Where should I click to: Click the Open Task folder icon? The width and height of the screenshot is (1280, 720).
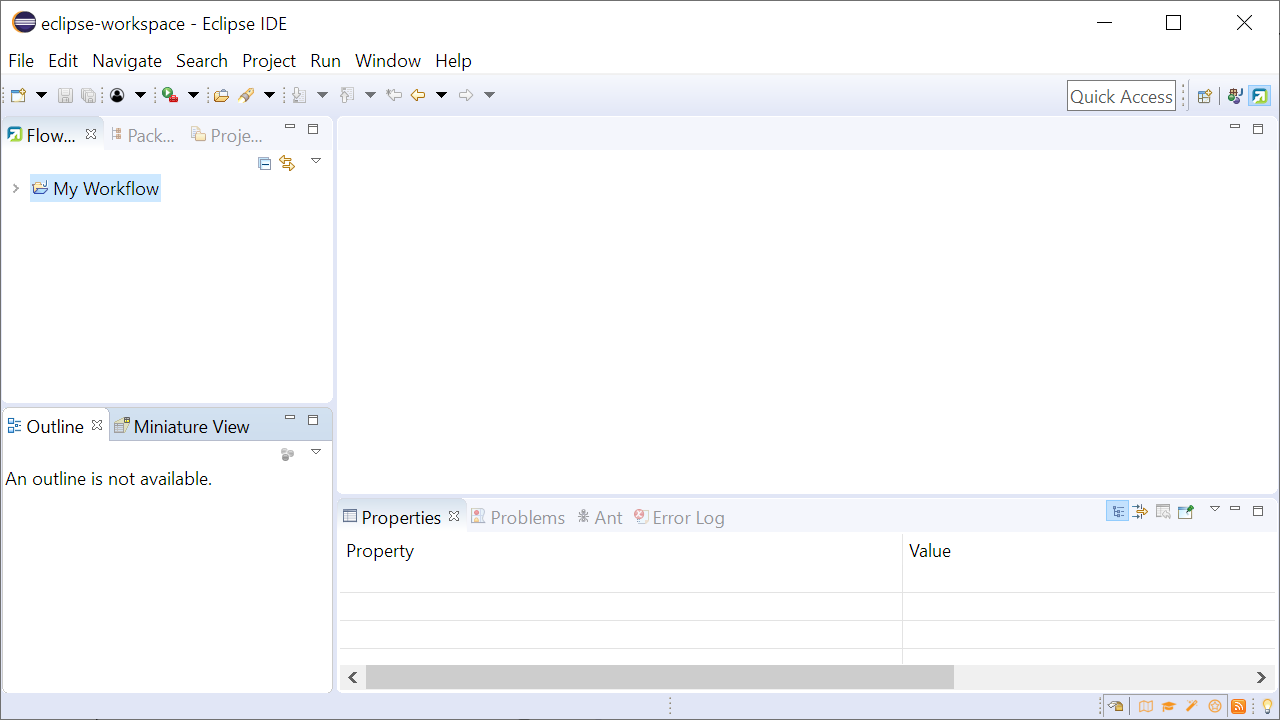(x=221, y=95)
